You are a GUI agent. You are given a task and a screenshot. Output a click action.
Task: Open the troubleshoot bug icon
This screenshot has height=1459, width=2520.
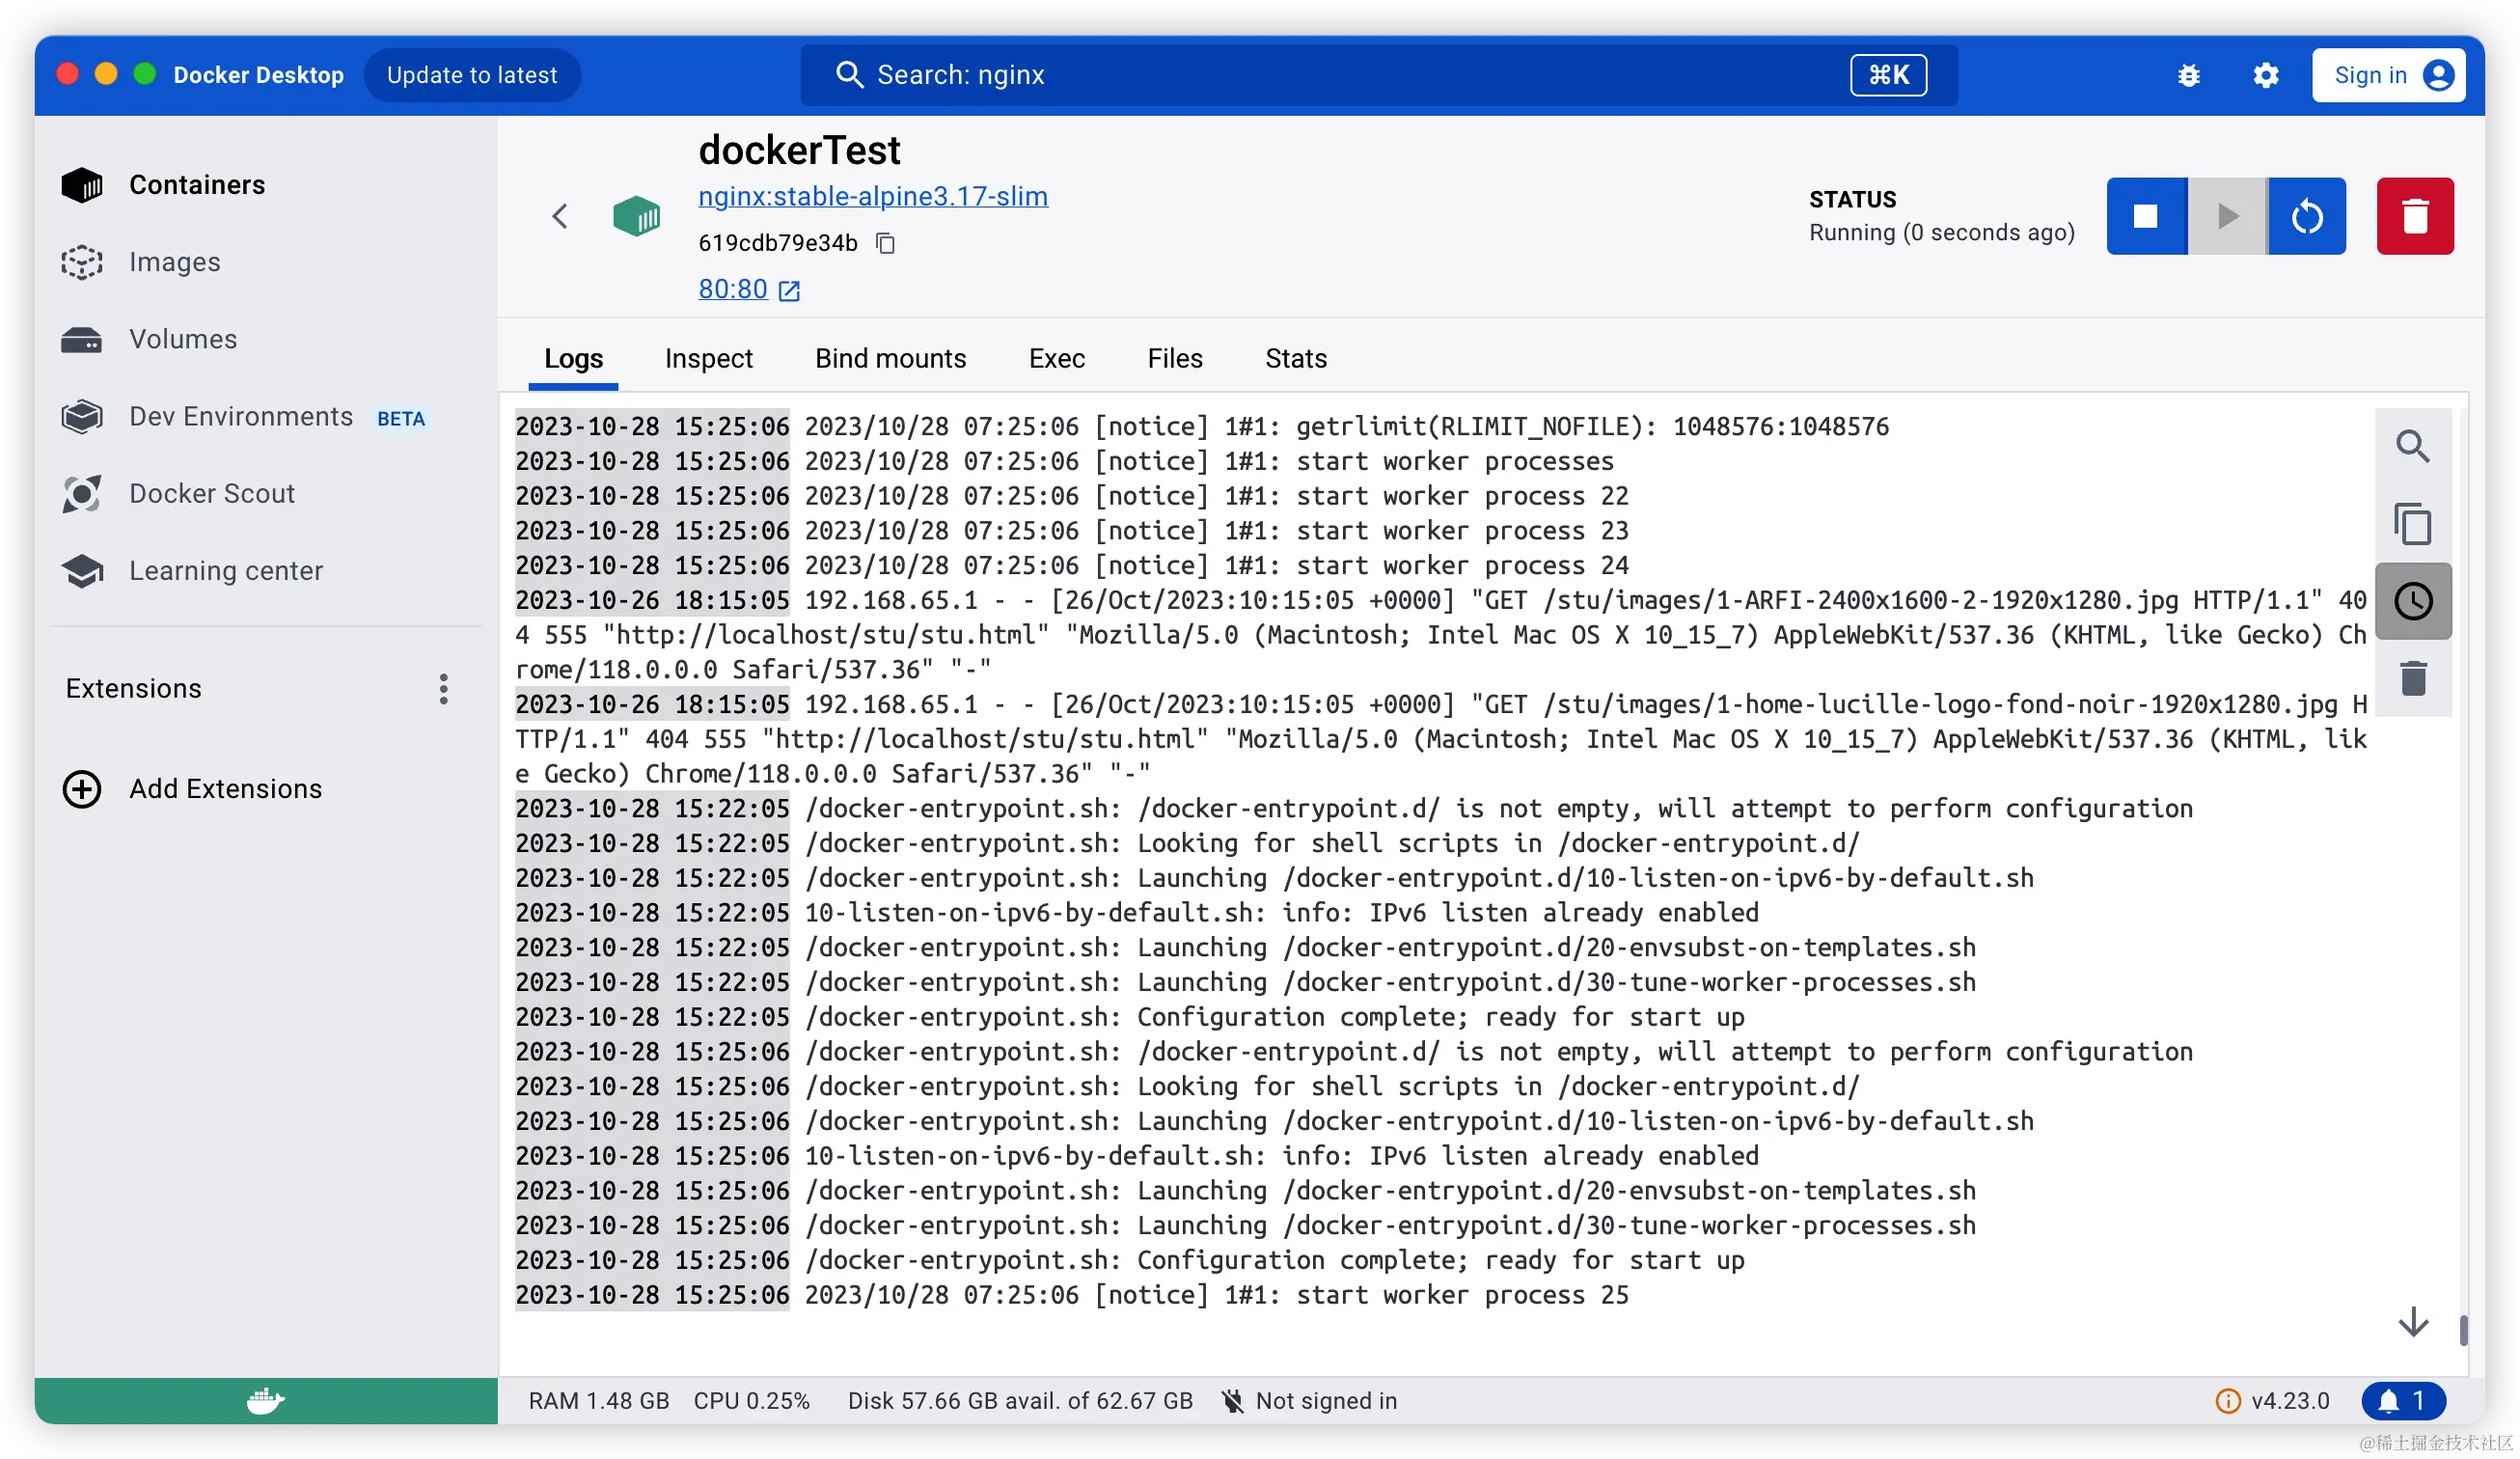pyautogui.click(x=2188, y=75)
